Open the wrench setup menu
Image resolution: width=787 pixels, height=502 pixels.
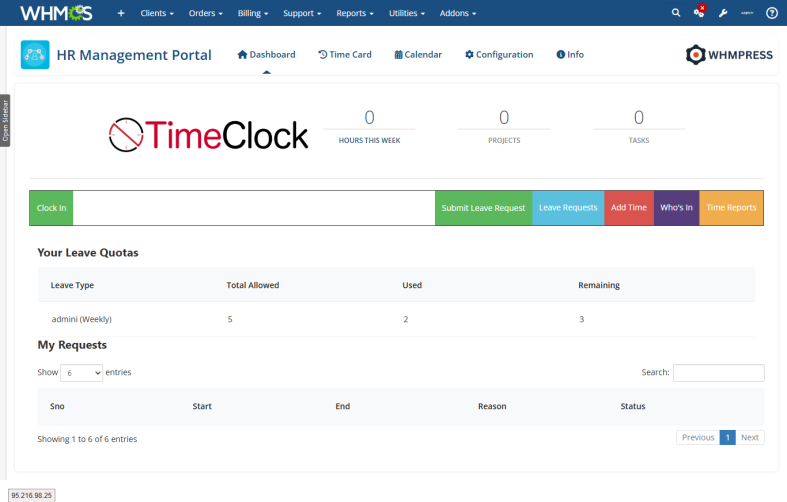[723, 13]
